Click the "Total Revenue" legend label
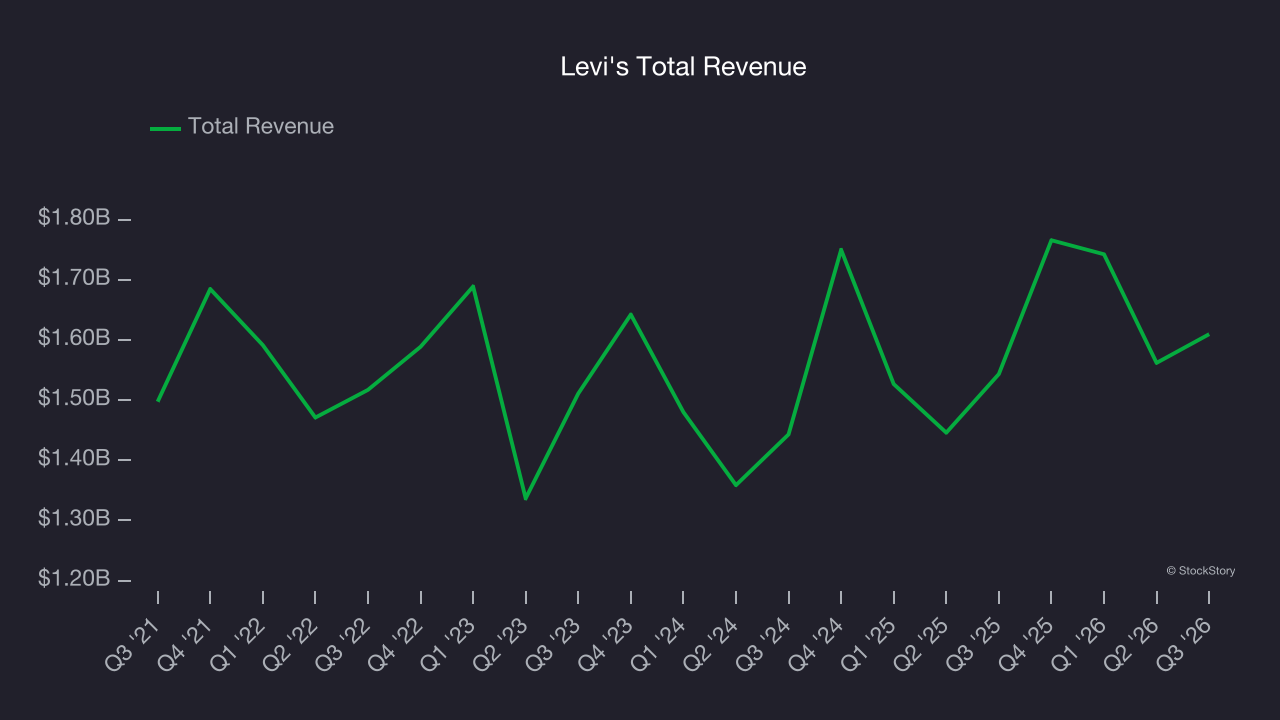Screen dimensions: 1280x720 click(261, 127)
